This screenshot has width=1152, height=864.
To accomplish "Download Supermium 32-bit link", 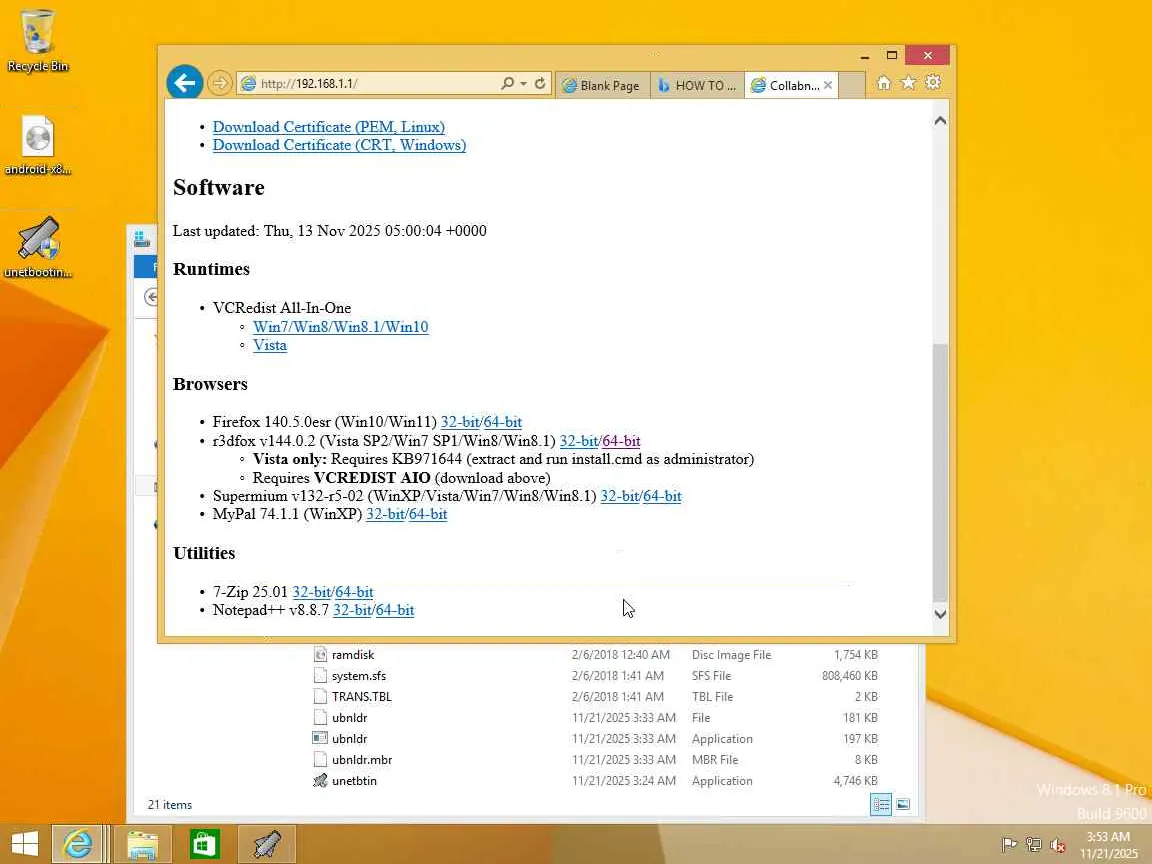I will tap(619, 496).
